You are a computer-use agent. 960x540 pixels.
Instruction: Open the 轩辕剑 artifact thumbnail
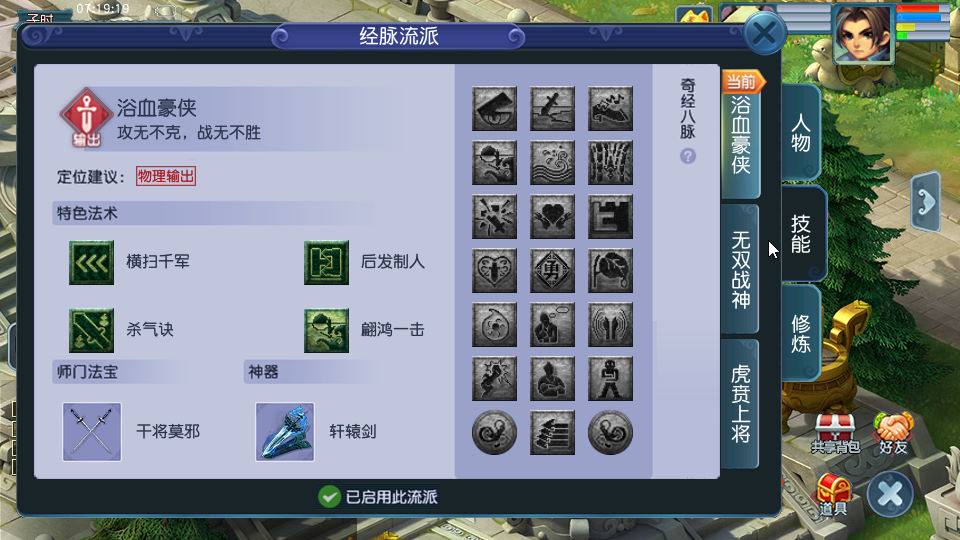(285, 432)
